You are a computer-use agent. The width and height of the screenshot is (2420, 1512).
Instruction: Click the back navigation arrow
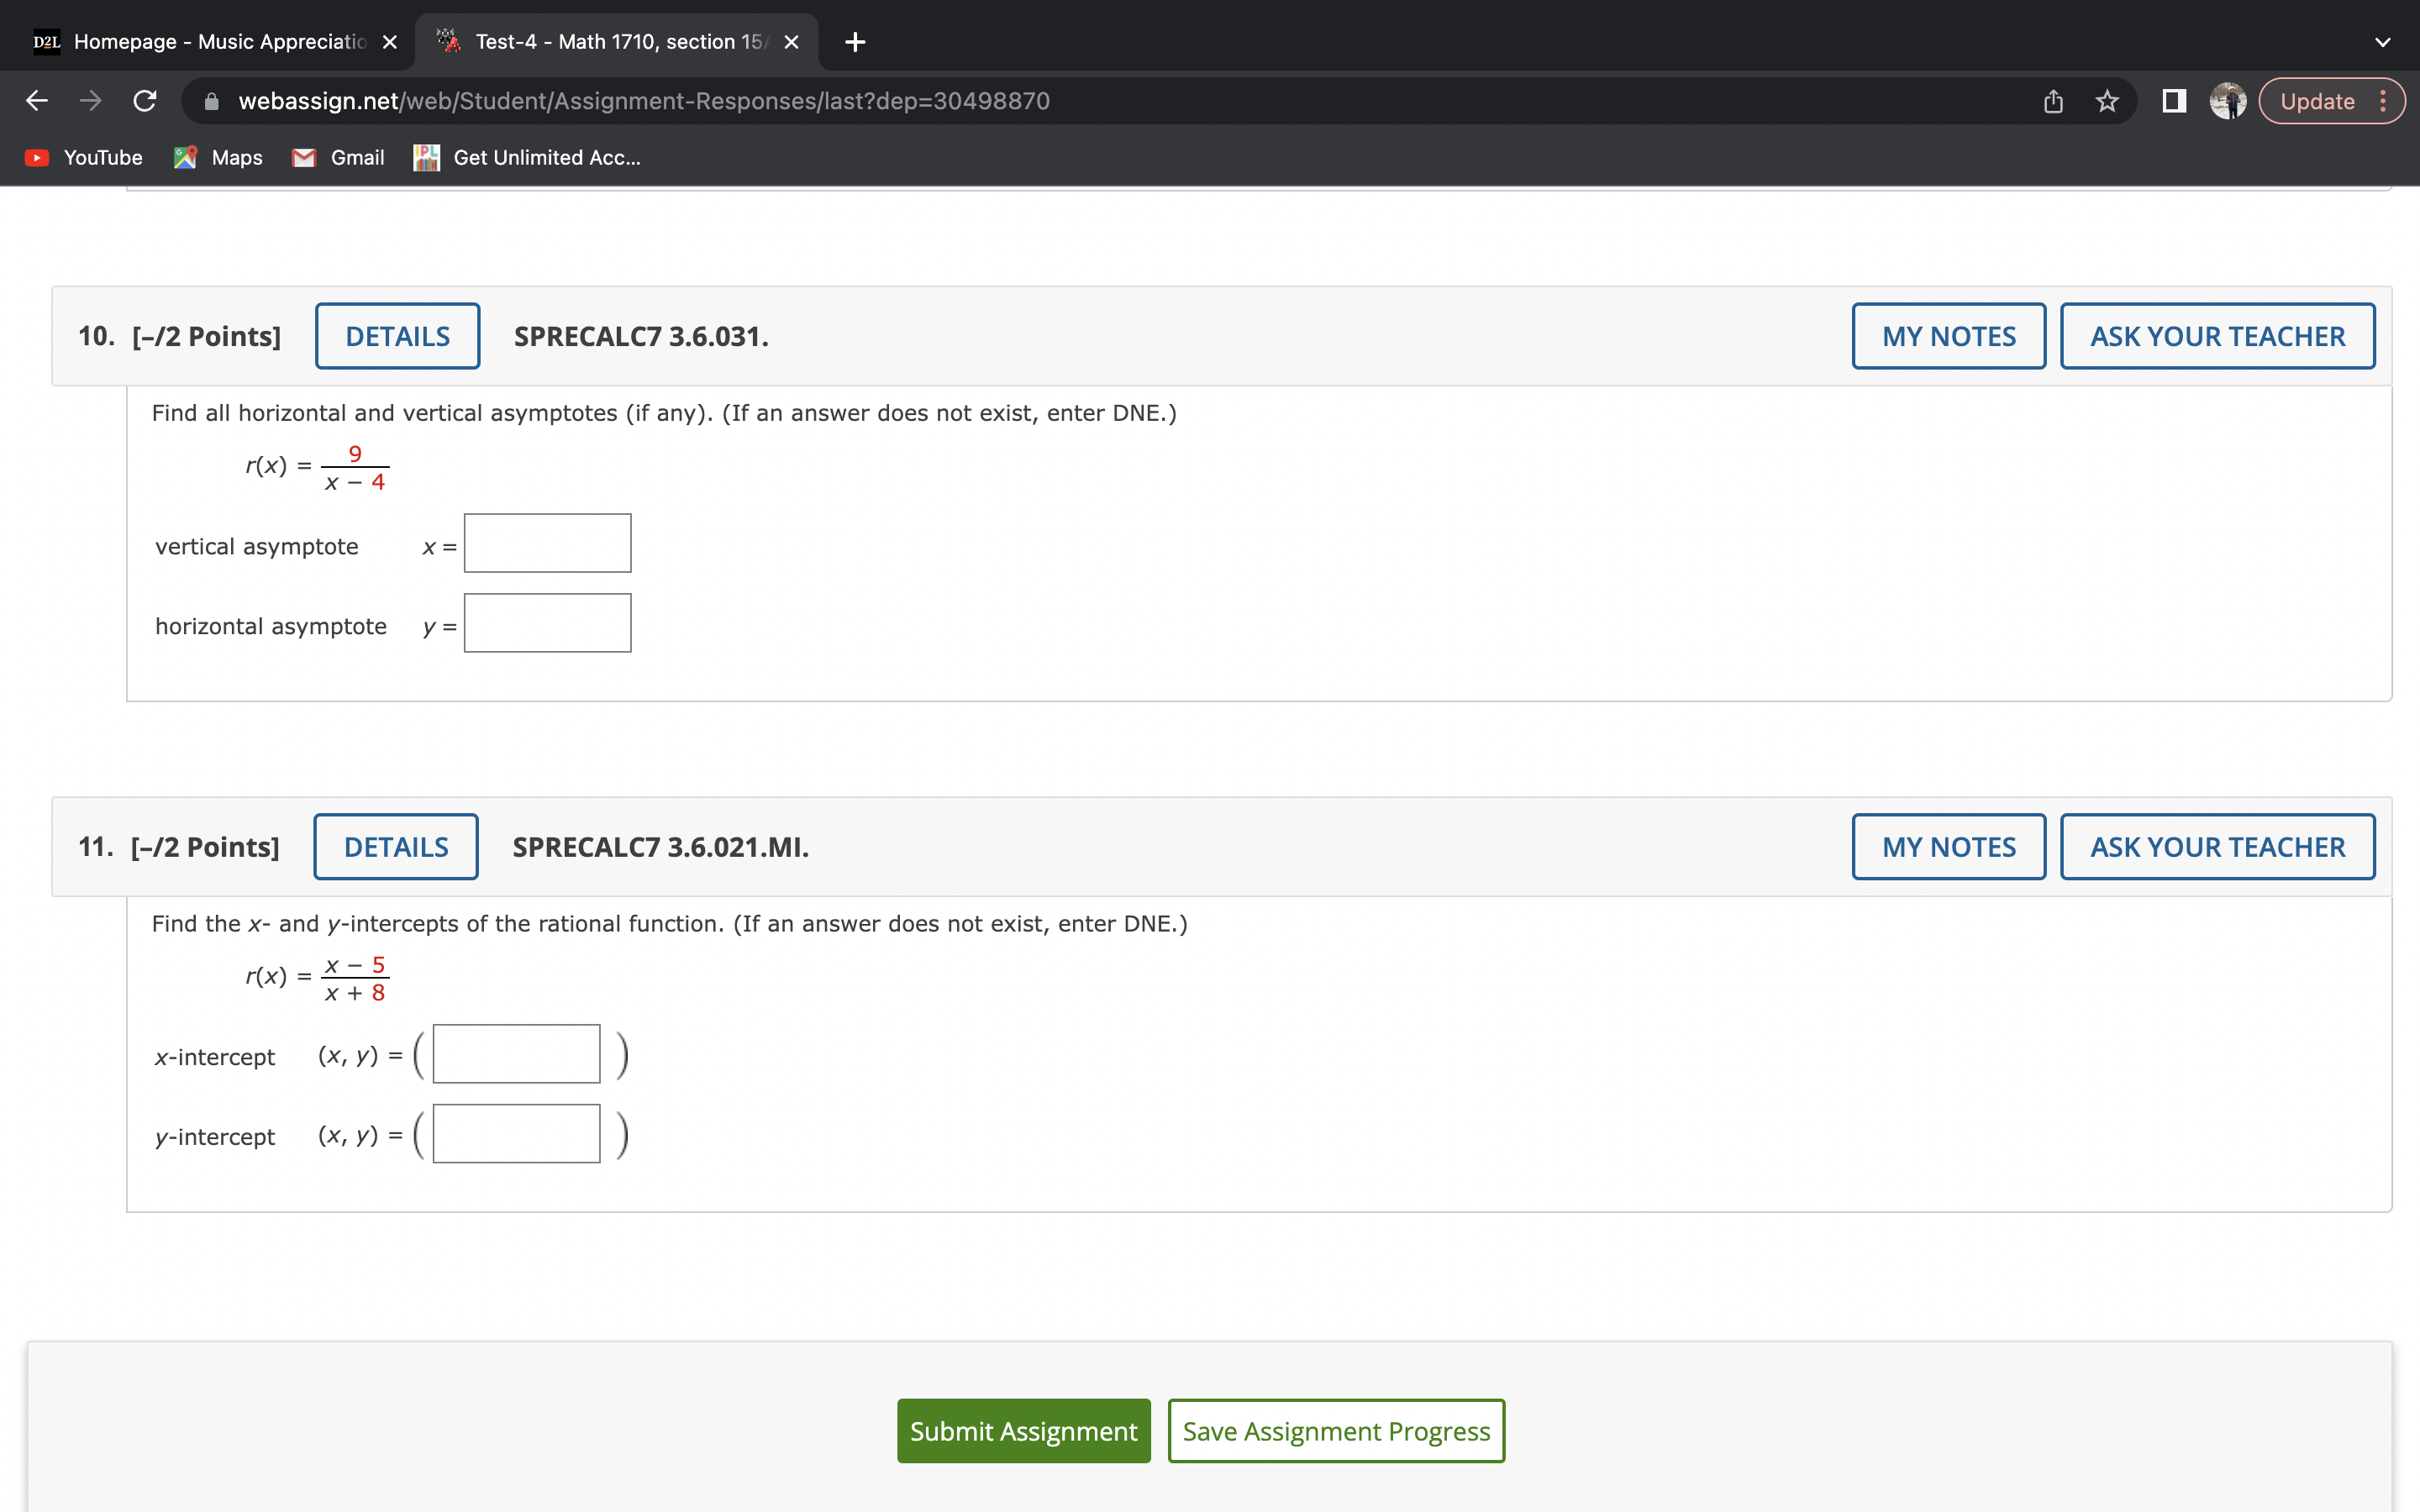36,100
